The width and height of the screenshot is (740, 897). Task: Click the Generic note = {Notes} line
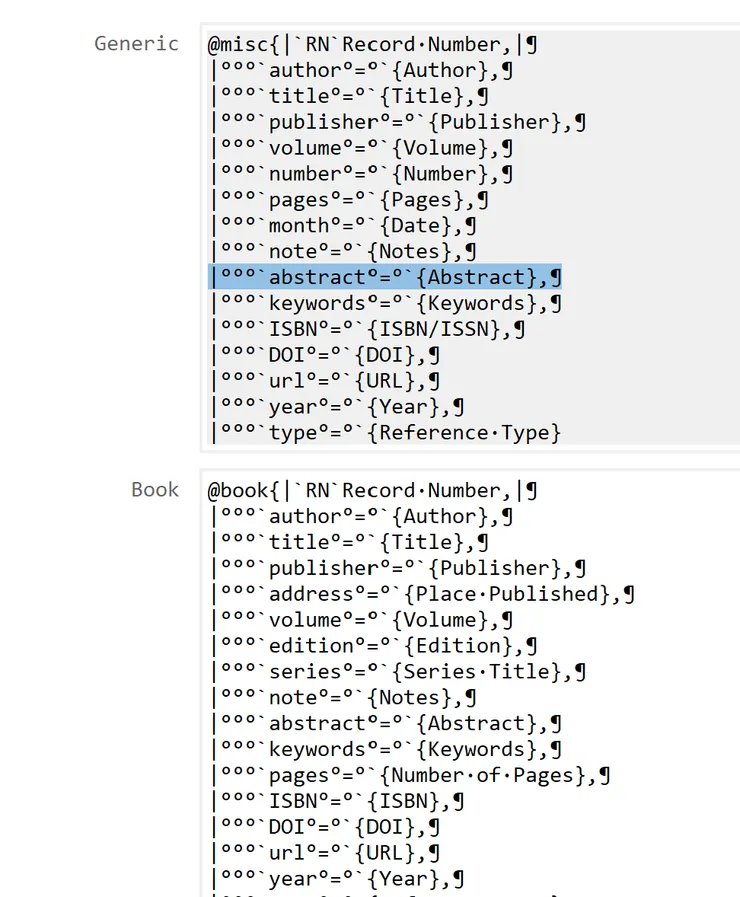pos(344,252)
